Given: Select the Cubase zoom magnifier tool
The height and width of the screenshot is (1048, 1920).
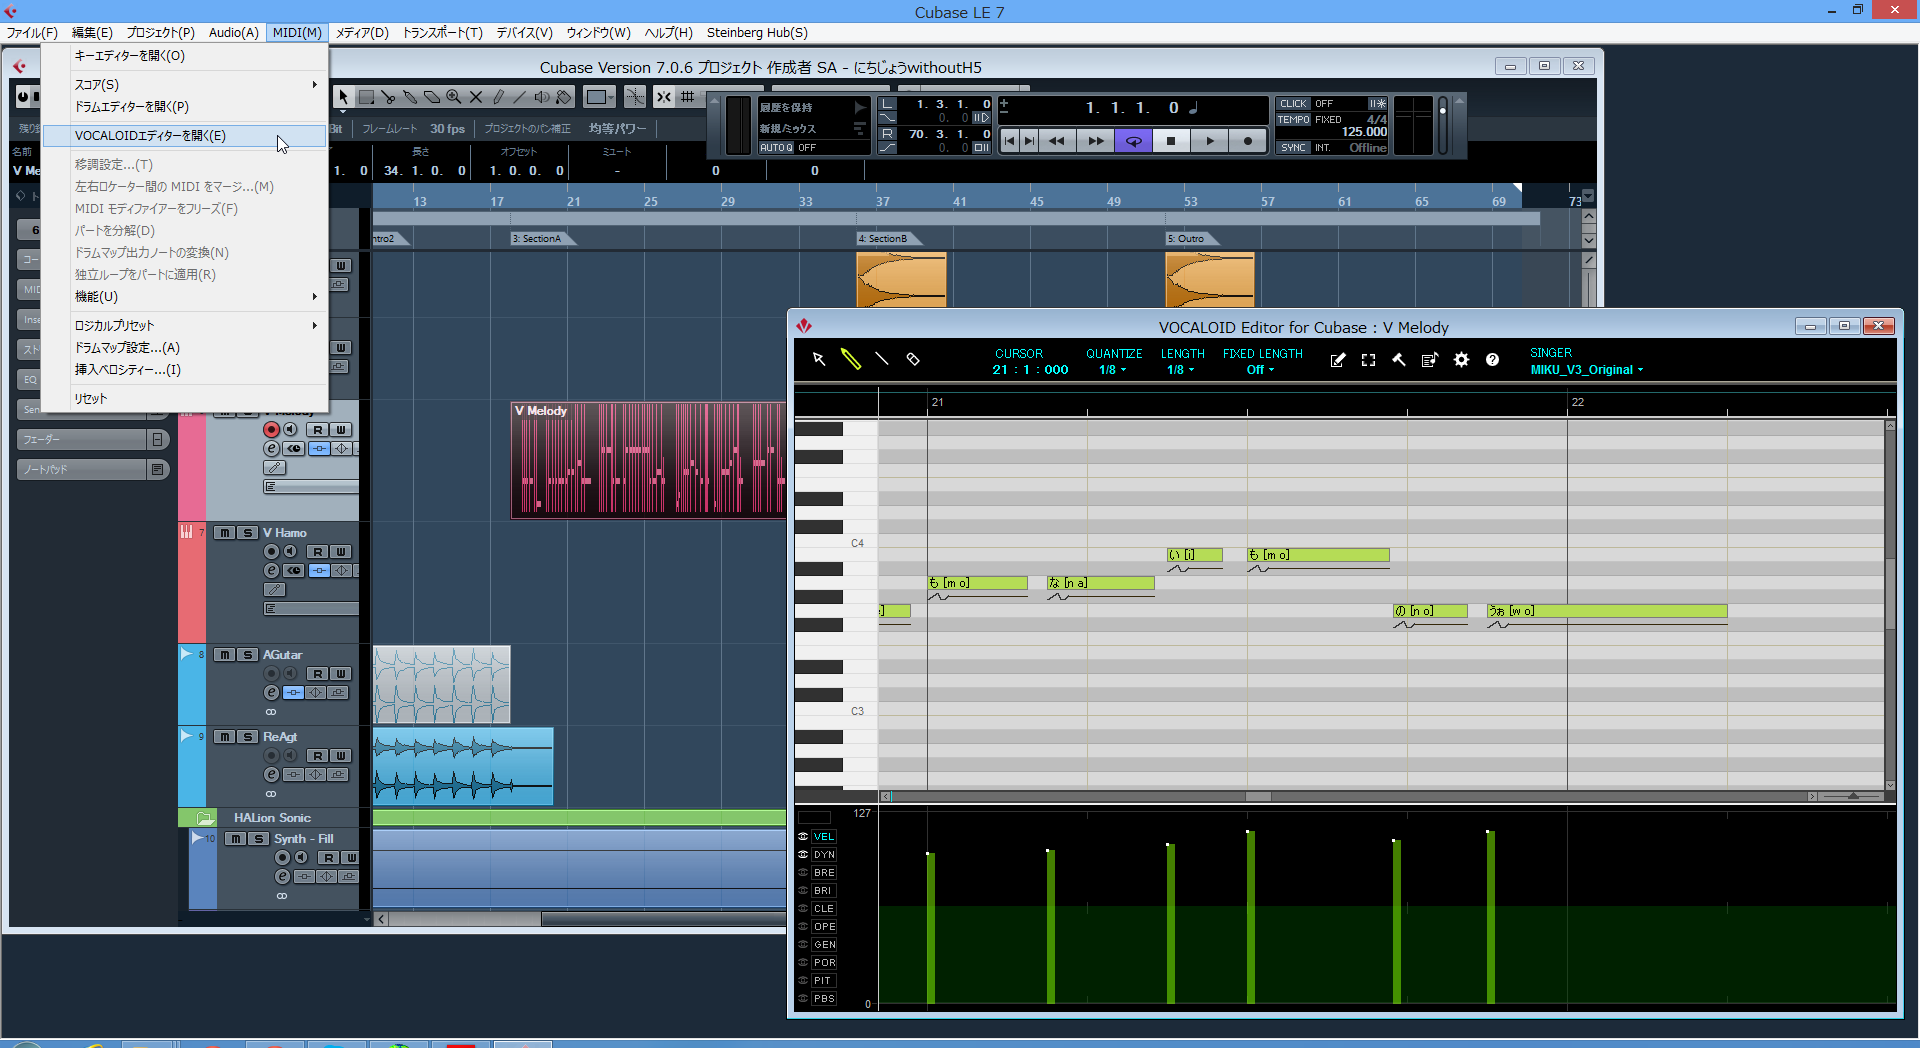Looking at the screenshot, I should pos(454,97).
